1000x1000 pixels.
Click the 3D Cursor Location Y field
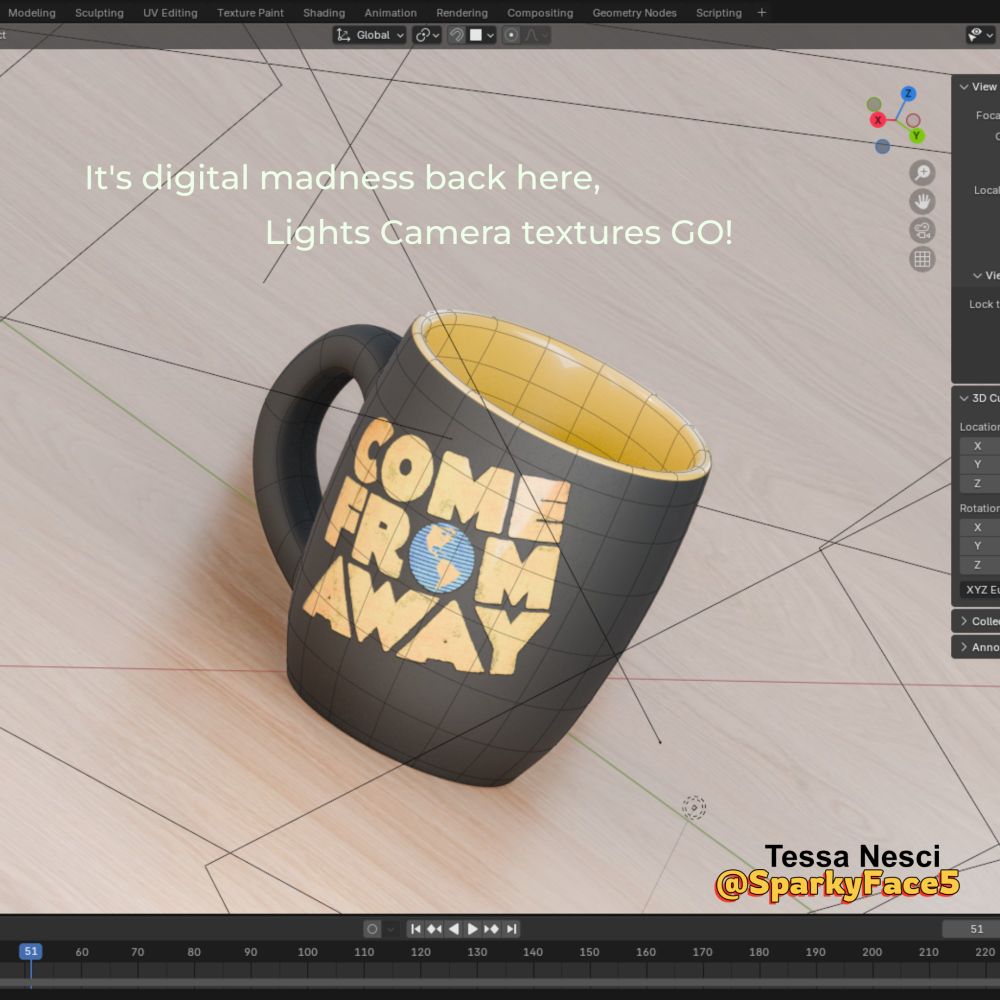980,464
